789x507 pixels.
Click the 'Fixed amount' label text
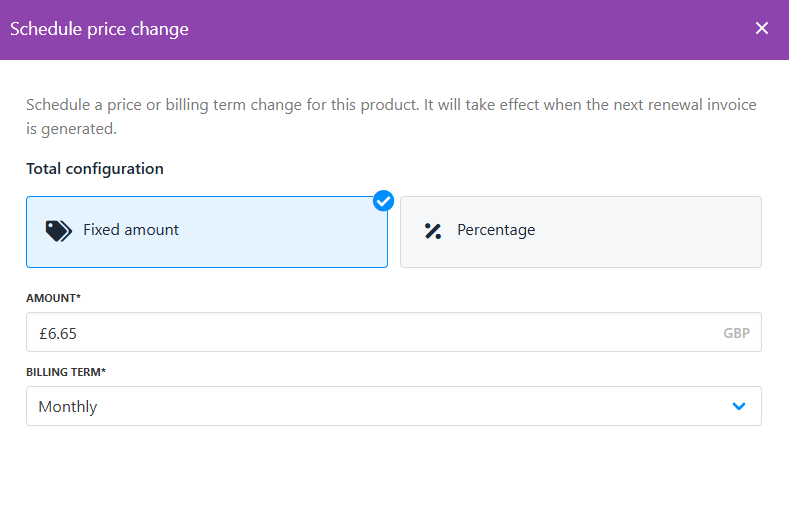click(131, 230)
